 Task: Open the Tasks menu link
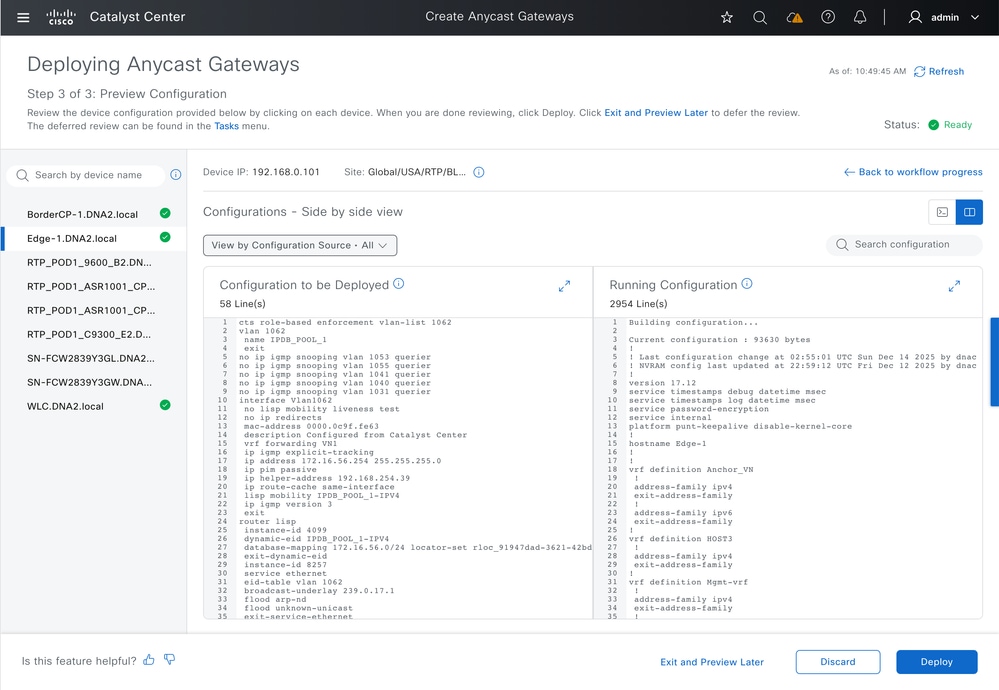click(x=226, y=126)
